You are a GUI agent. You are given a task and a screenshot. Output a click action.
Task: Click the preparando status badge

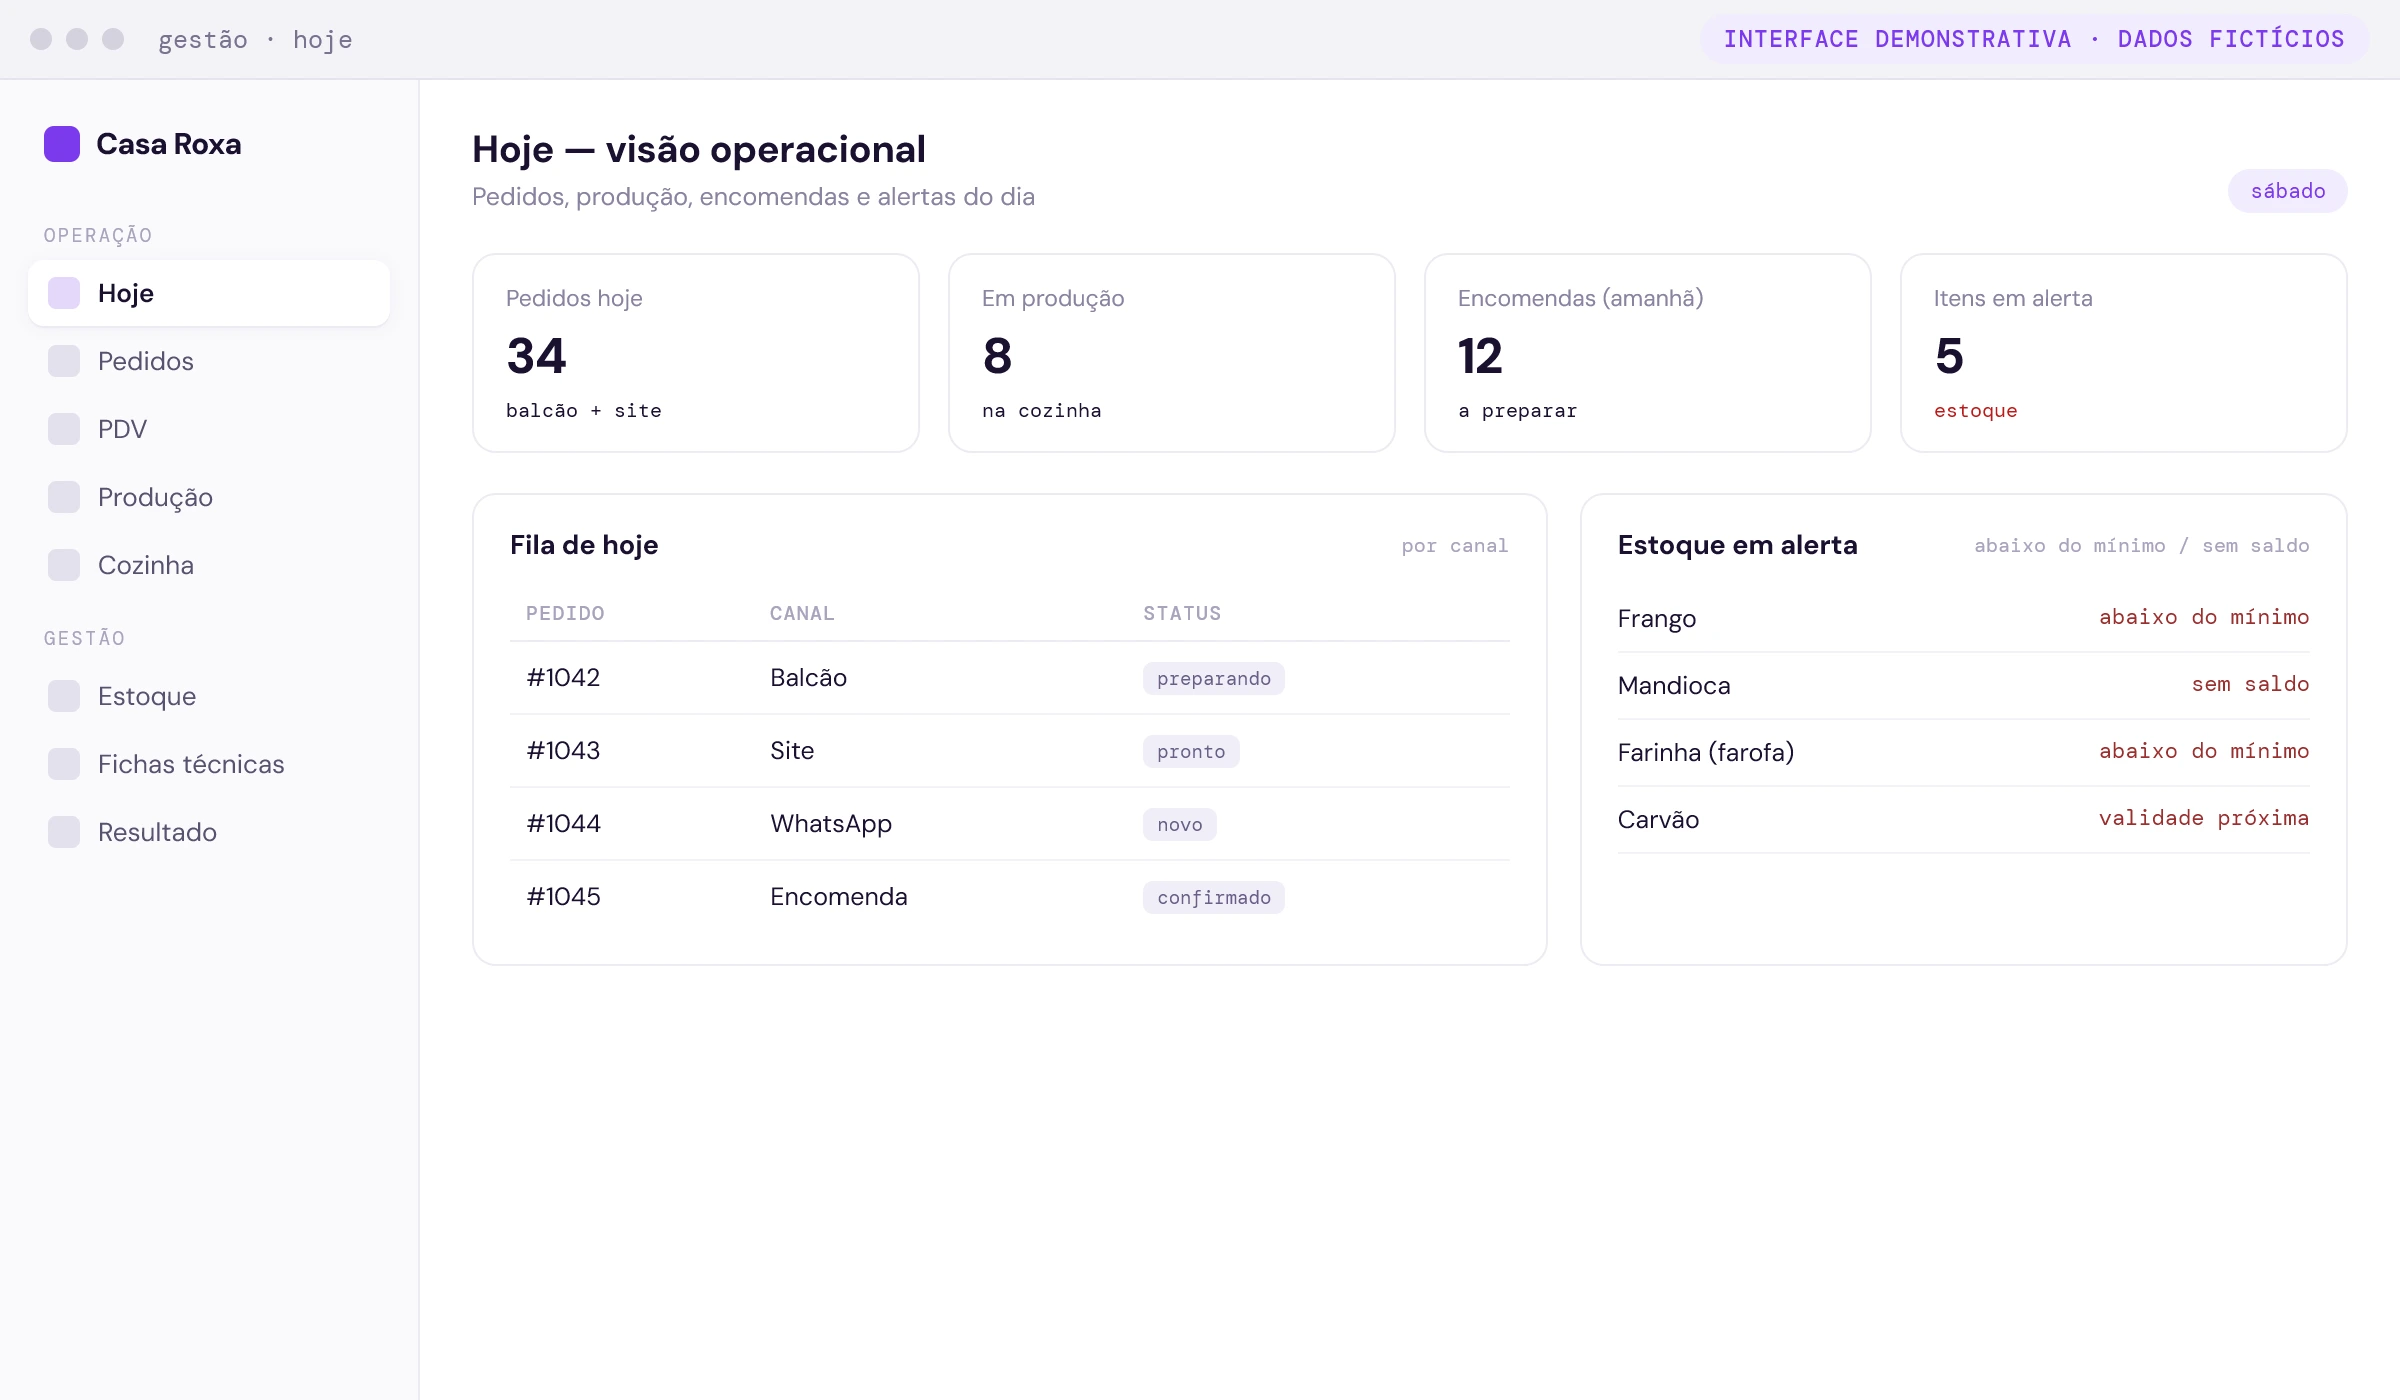point(1214,679)
